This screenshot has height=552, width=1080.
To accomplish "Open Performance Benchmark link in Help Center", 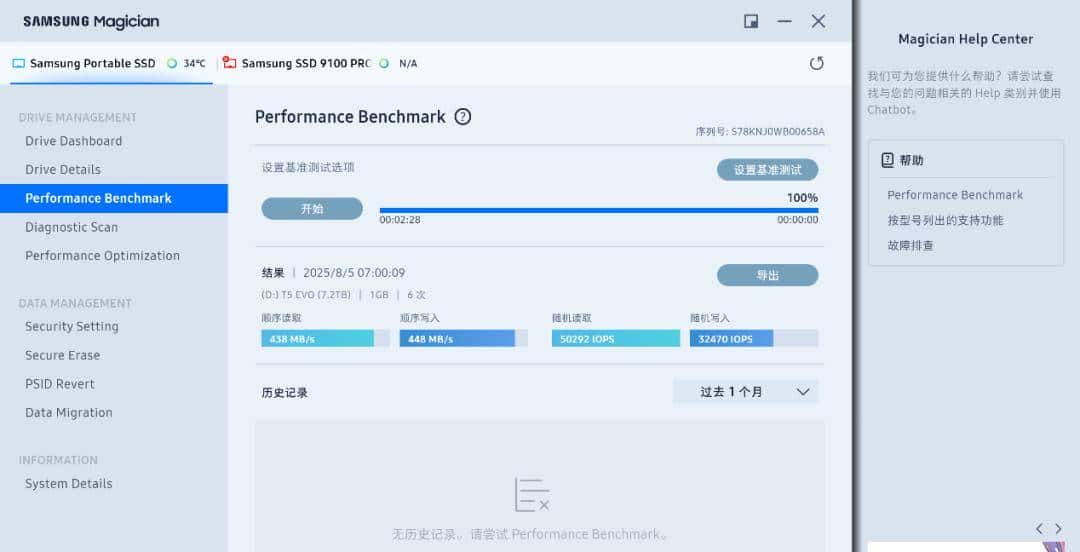I will click(x=955, y=195).
